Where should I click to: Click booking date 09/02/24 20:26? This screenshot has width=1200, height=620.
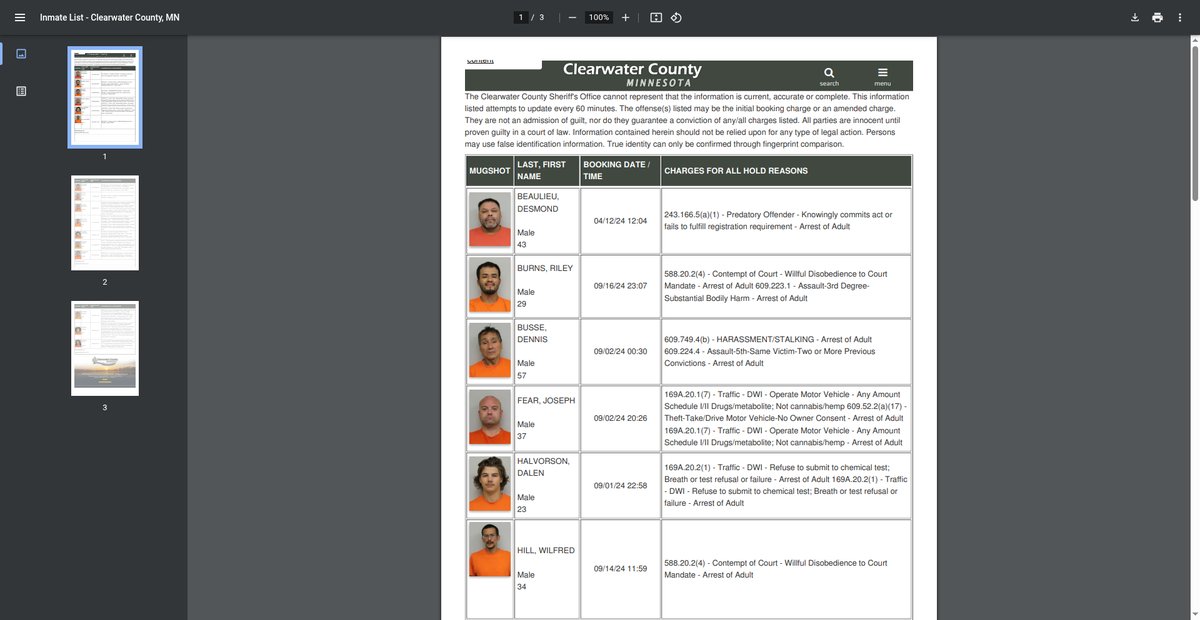(620, 418)
